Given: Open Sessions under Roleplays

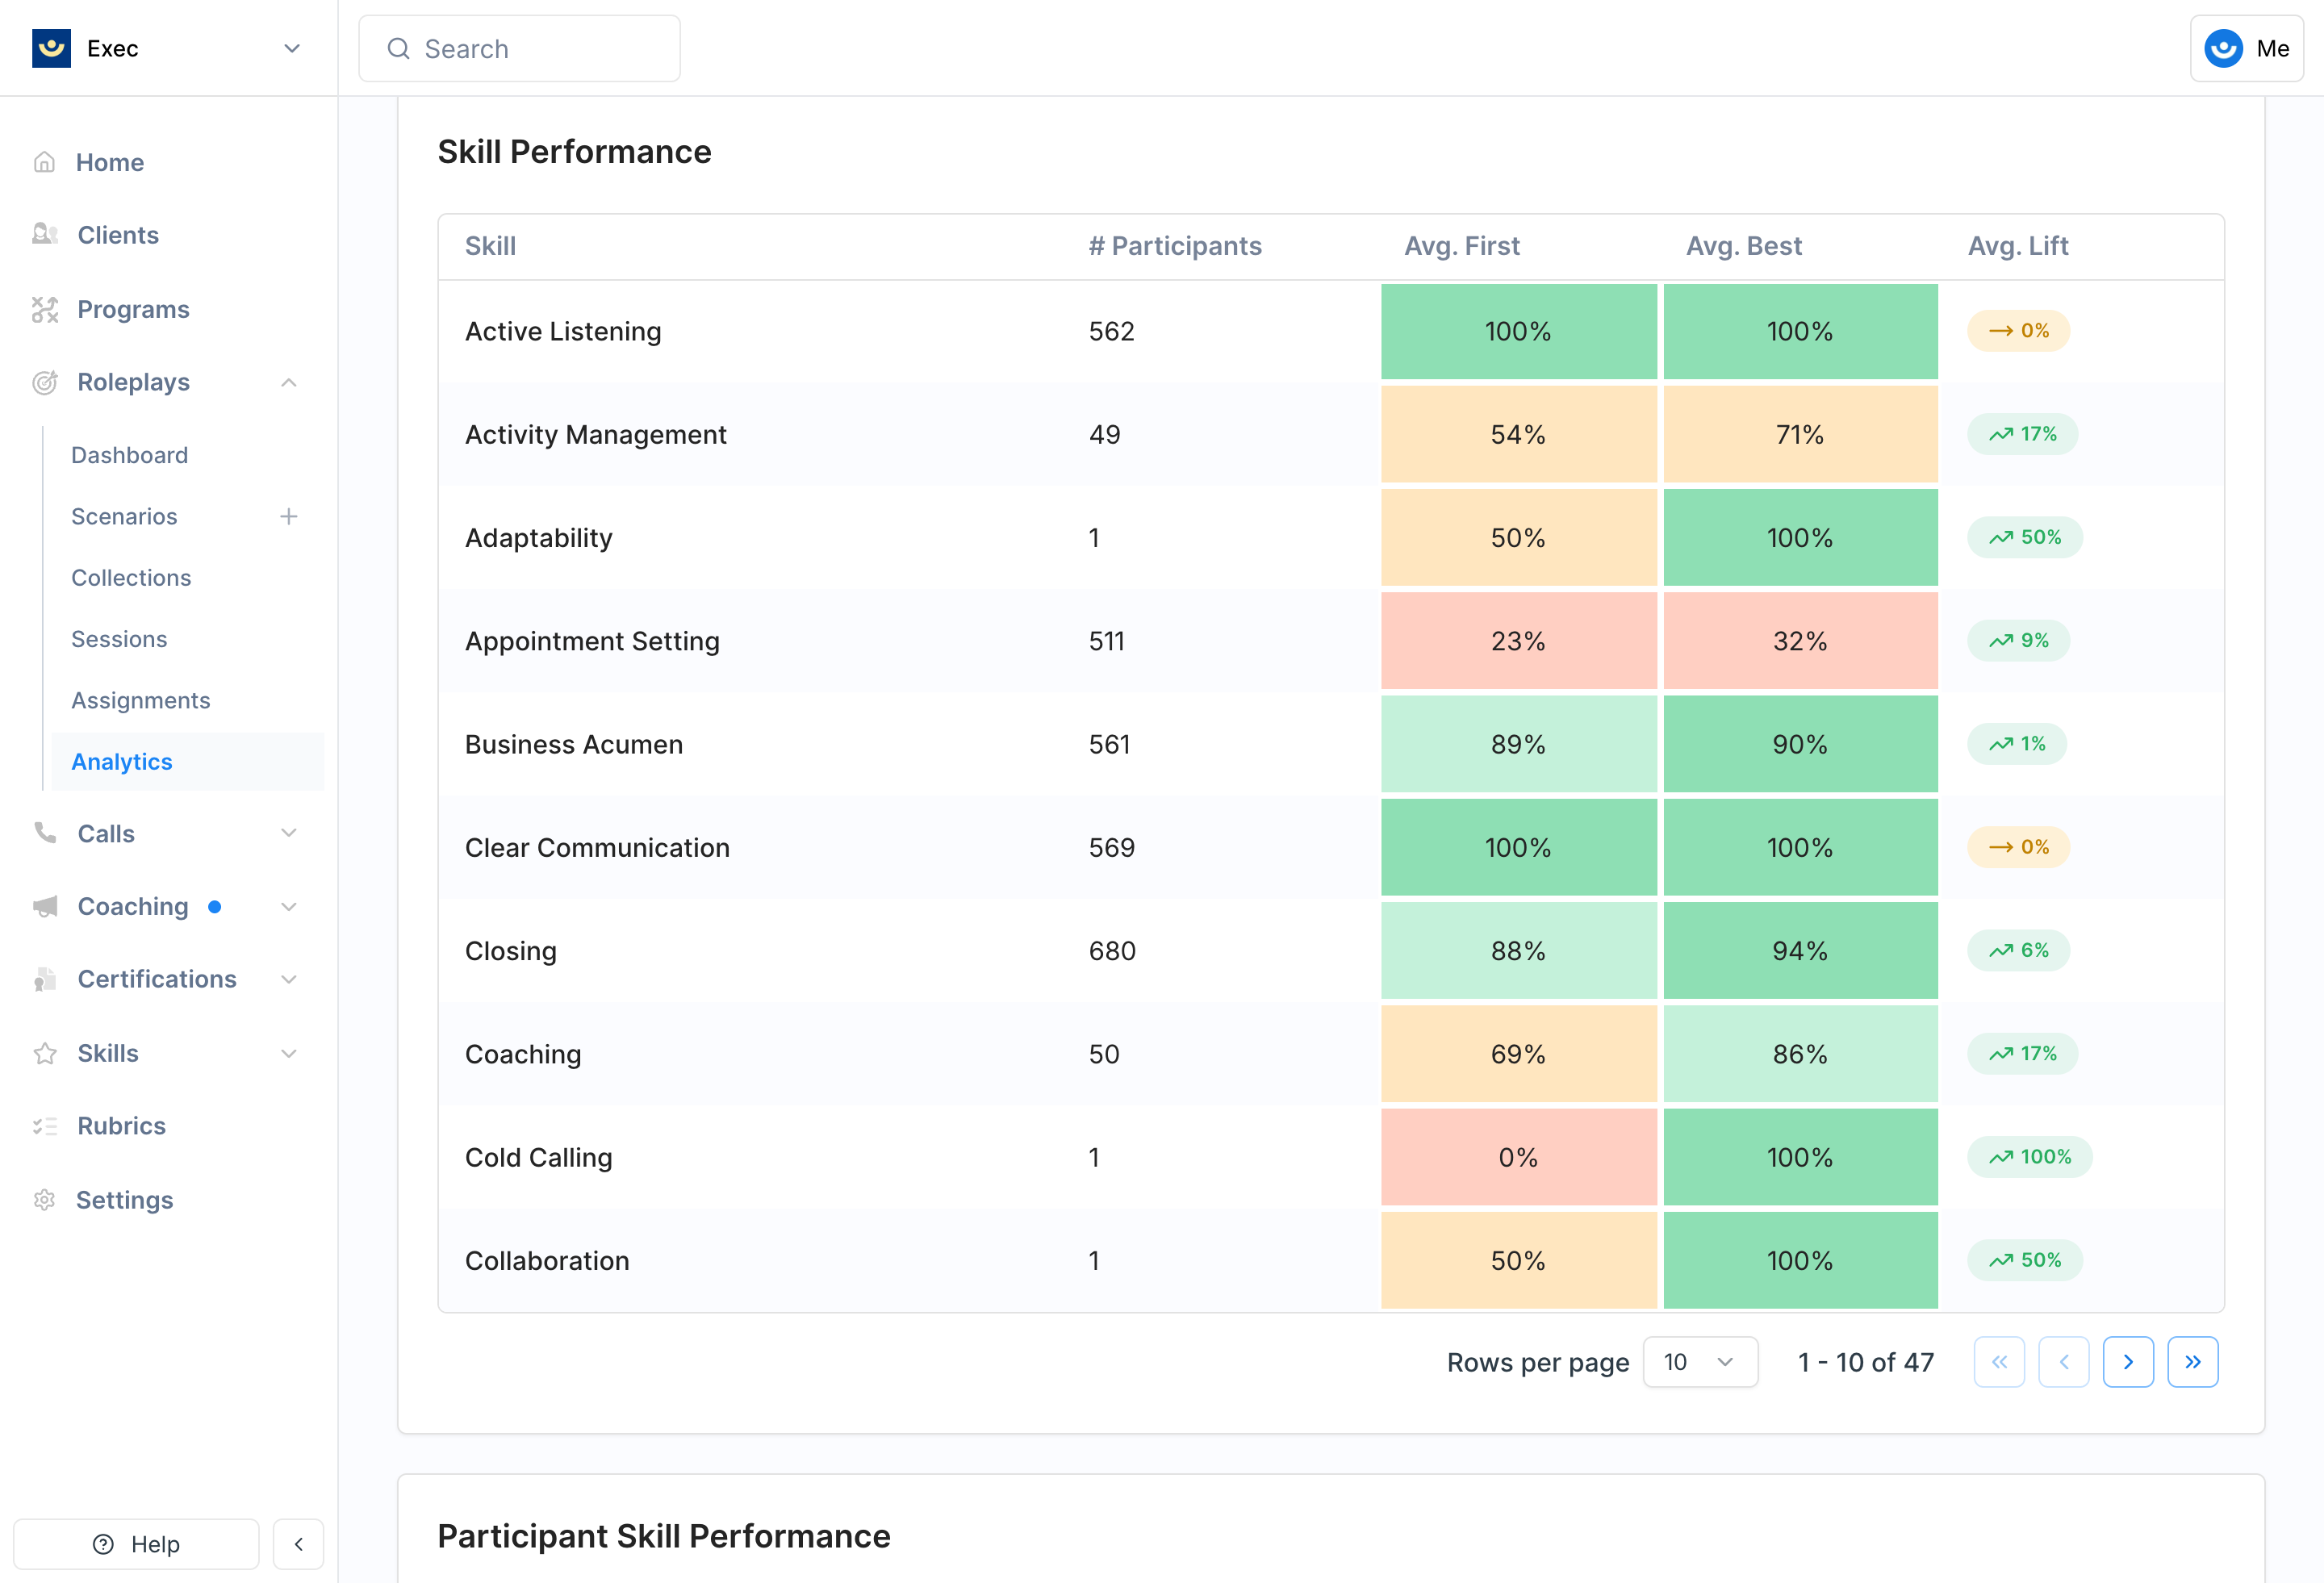Looking at the screenshot, I should click(x=119, y=639).
